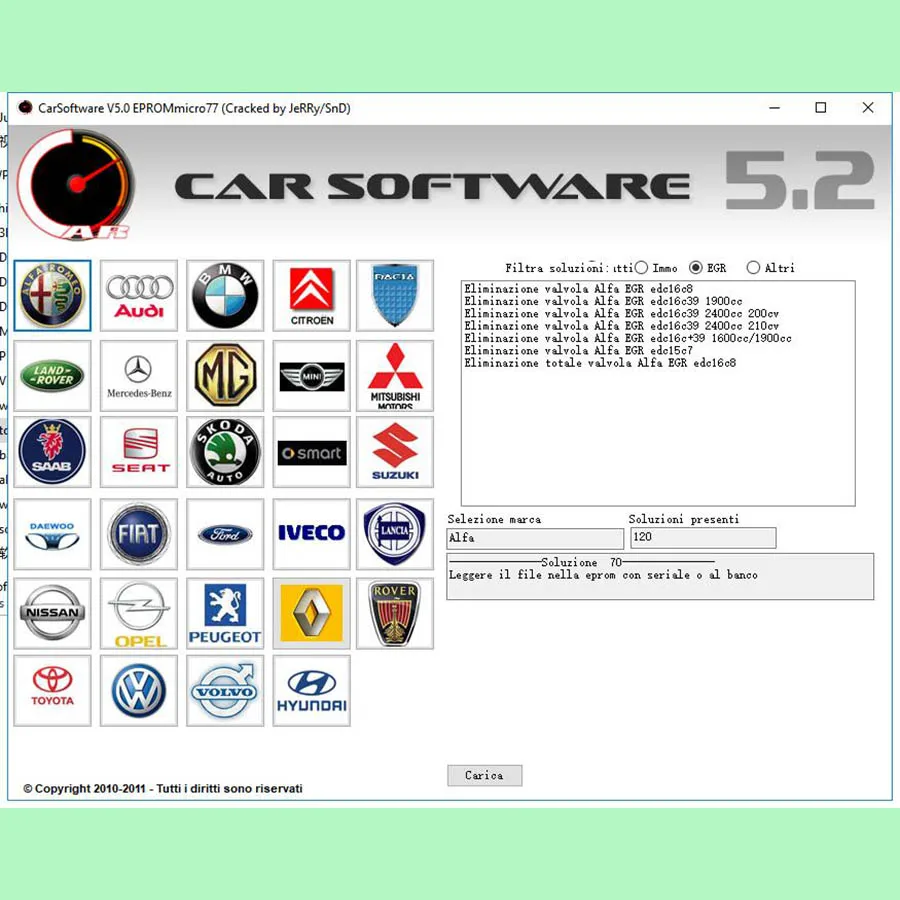Screen dimensions: 900x900
Task: Choose the Saab brand logo
Action: 52,452
